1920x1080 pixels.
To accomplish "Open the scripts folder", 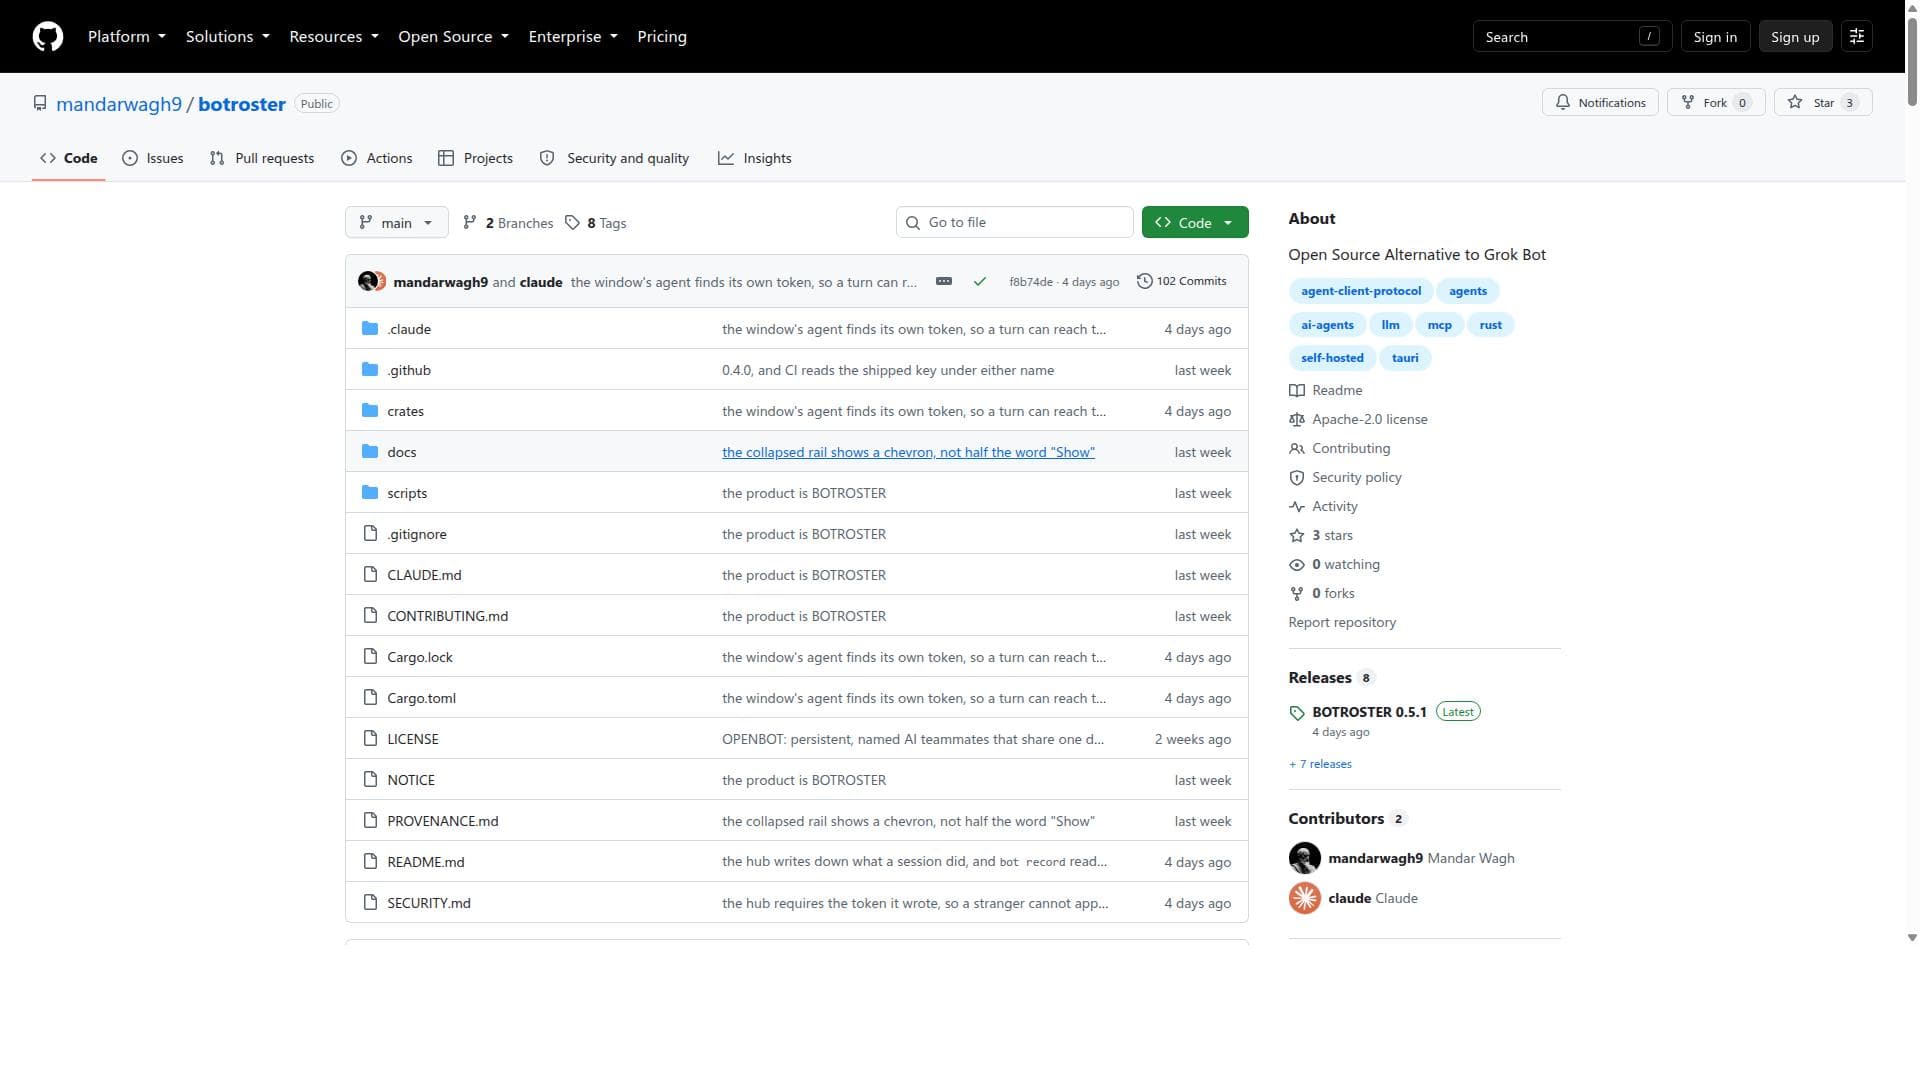I will 407,493.
